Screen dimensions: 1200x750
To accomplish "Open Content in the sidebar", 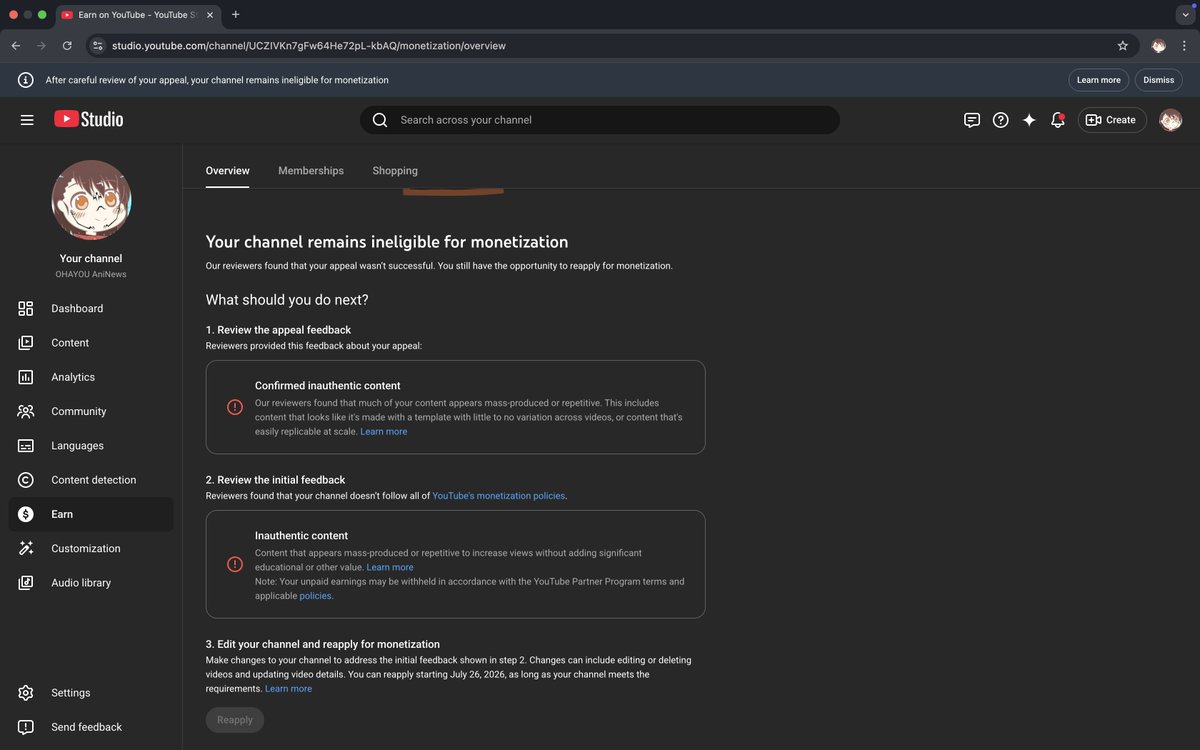I will pyautogui.click(x=91, y=343).
